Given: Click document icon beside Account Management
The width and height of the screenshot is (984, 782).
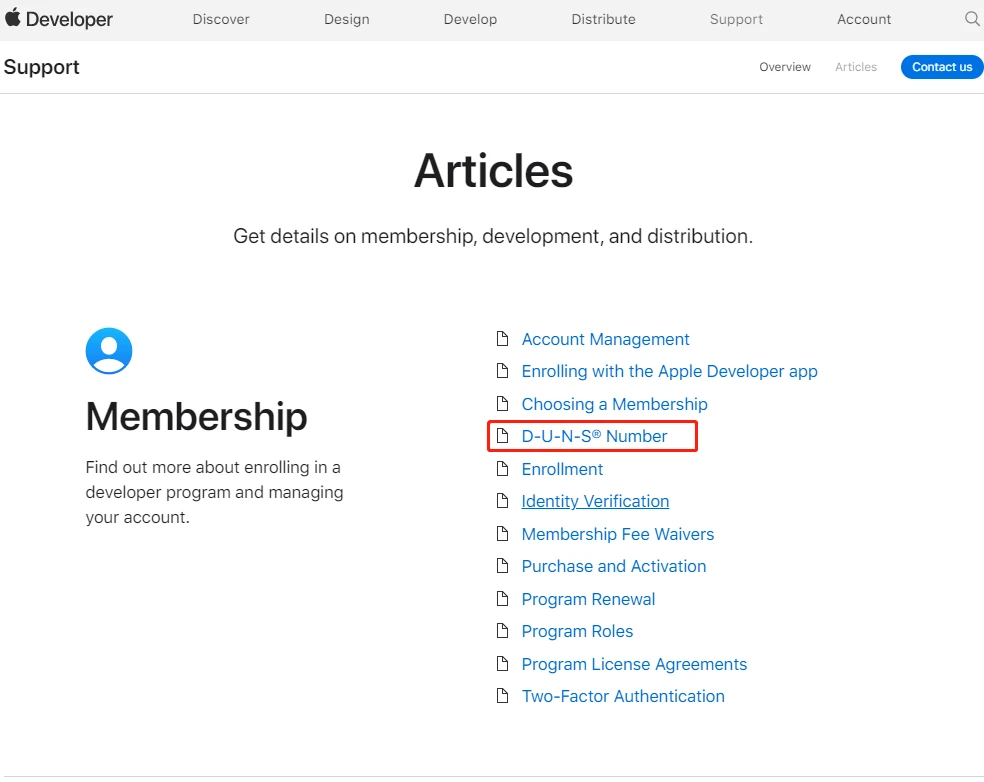Looking at the screenshot, I should click(503, 339).
